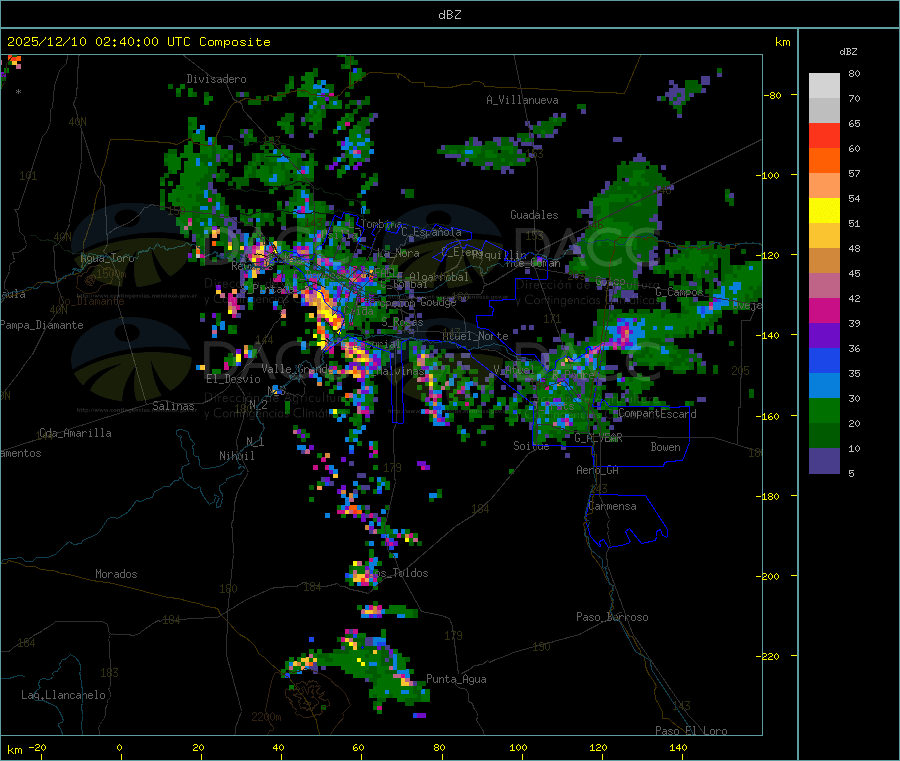Click the red 60 dBZ legend swatch
This screenshot has height=761, width=900.
point(824,135)
